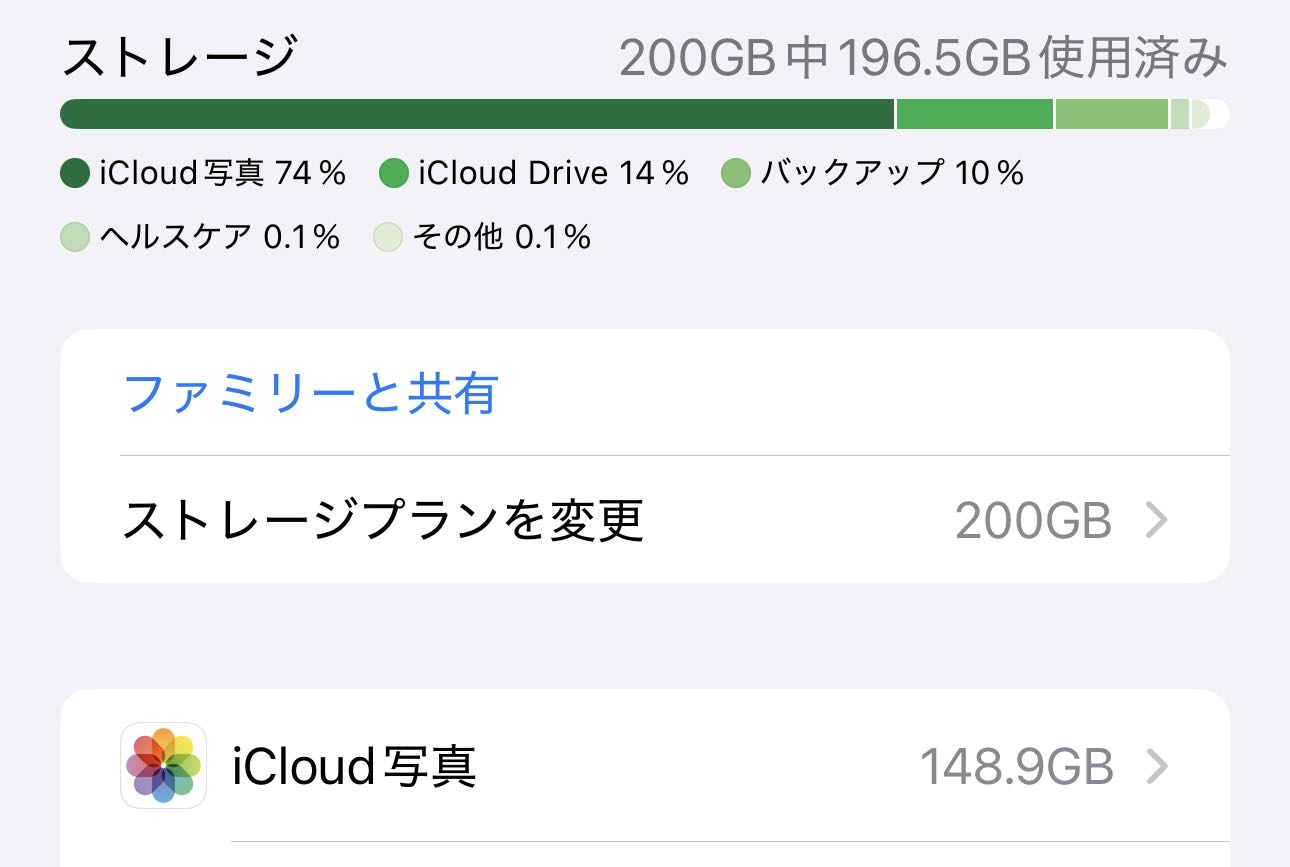Tap the 148.9GB size value
Viewport: 1290px width, 867px height.
(x=1015, y=767)
